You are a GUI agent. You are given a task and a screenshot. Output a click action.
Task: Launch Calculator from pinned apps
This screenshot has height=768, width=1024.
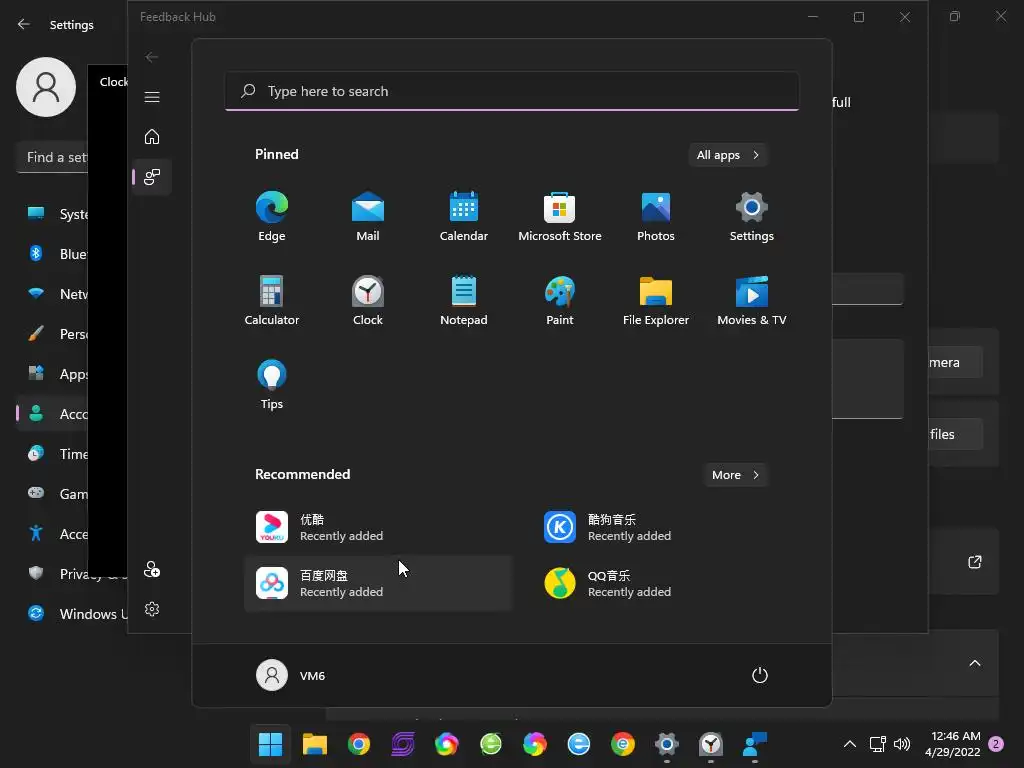(x=272, y=300)
